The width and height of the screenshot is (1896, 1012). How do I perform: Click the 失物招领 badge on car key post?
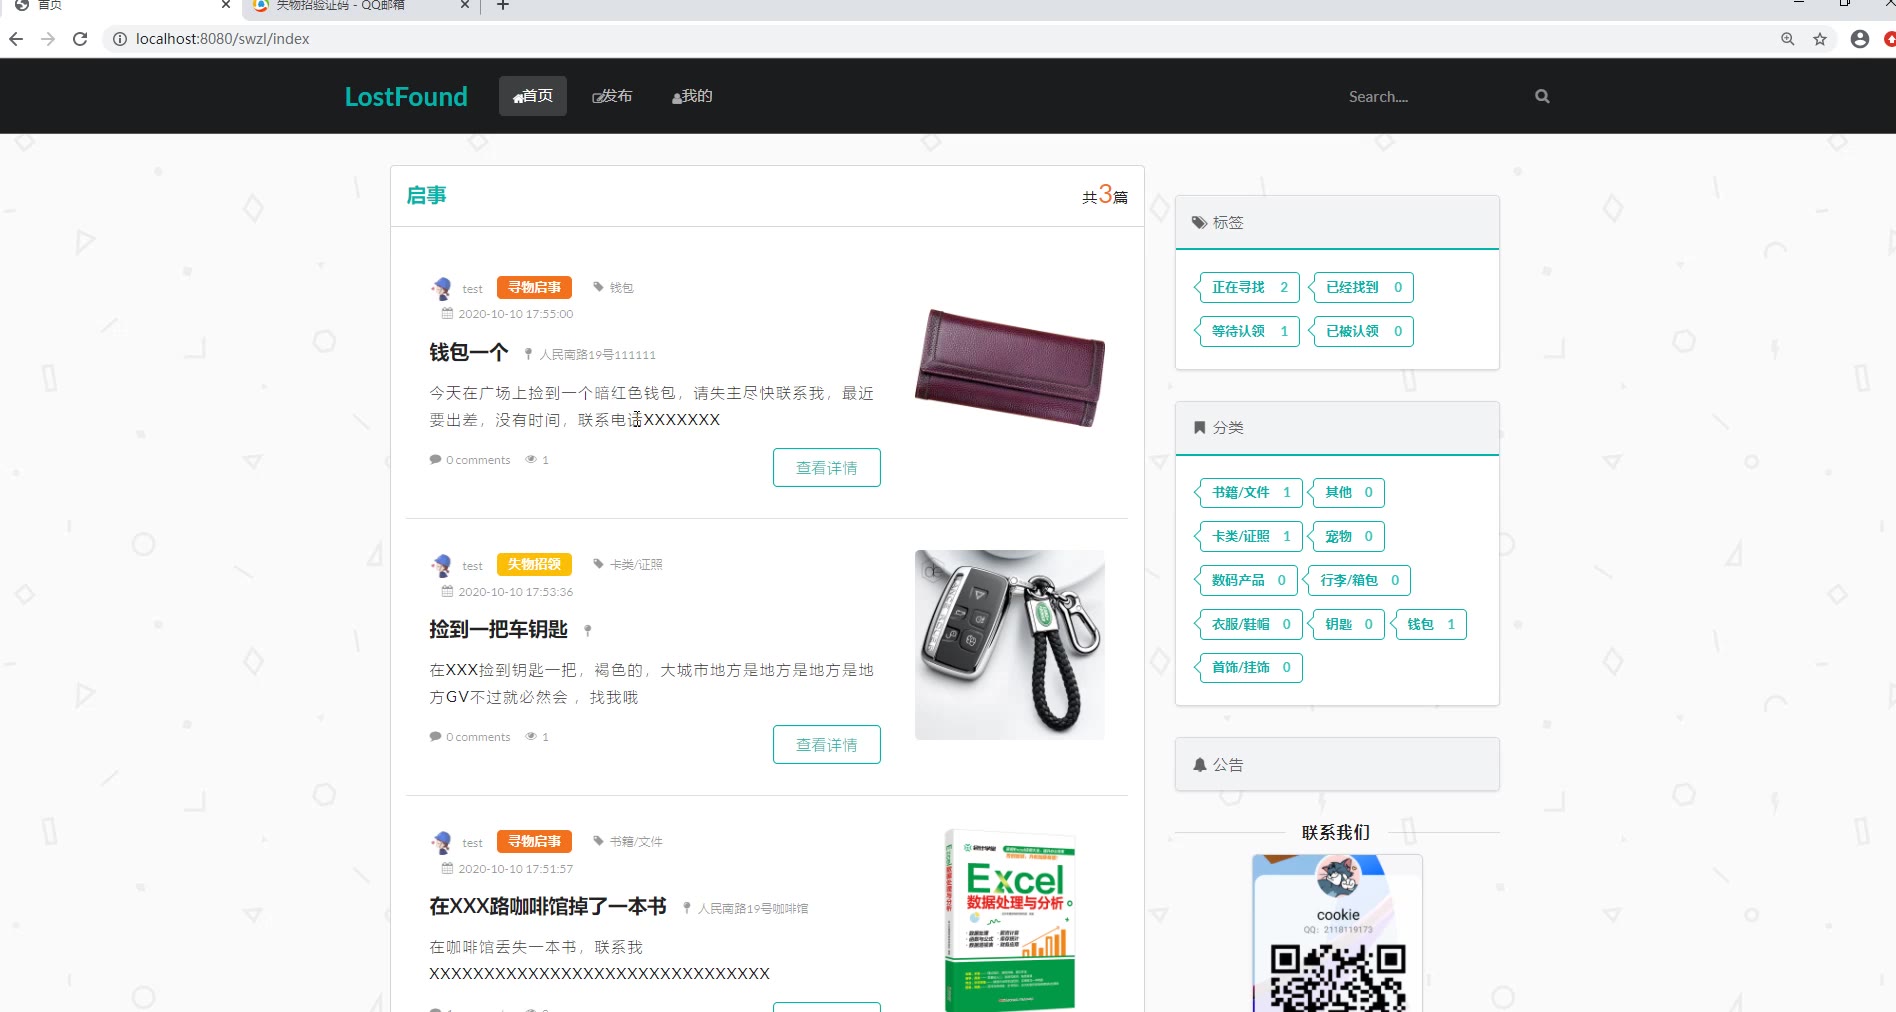click(x=534, y=564)
